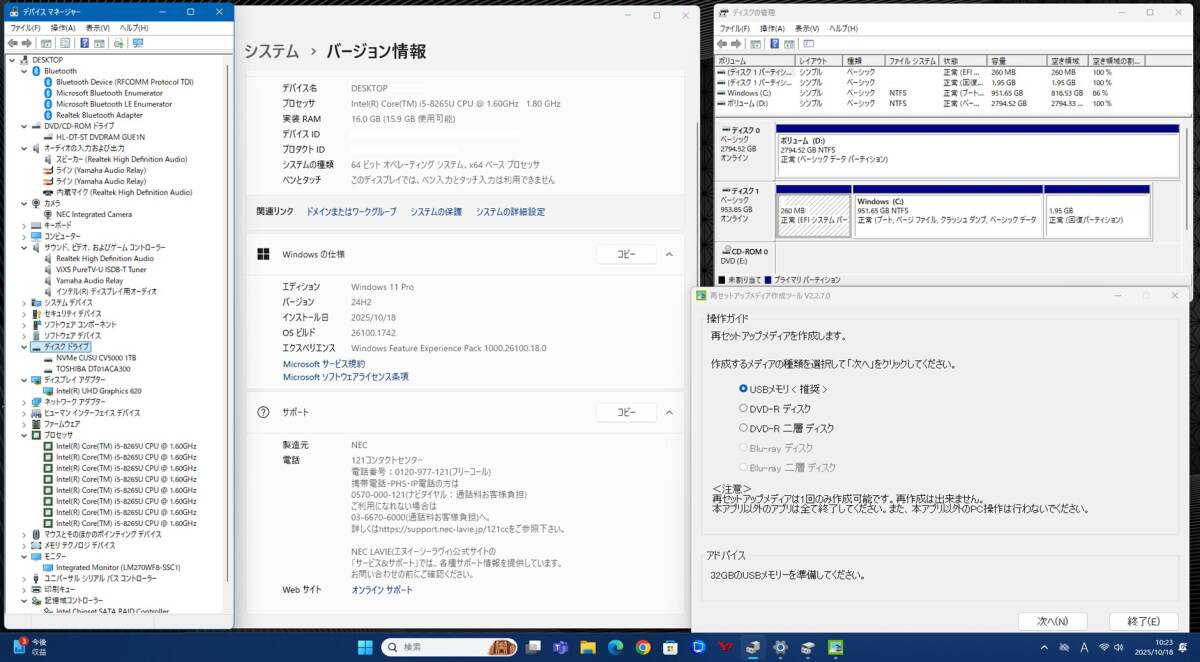Open Microsoft Edge from the taskbar

coord(615,647)
